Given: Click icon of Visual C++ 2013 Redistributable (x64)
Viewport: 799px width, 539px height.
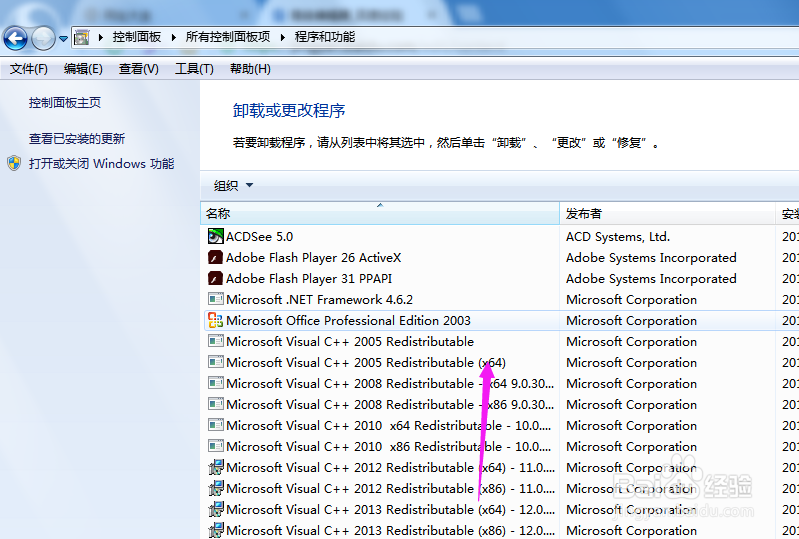Looking at the screenshot, I should (x=216, y=509).
